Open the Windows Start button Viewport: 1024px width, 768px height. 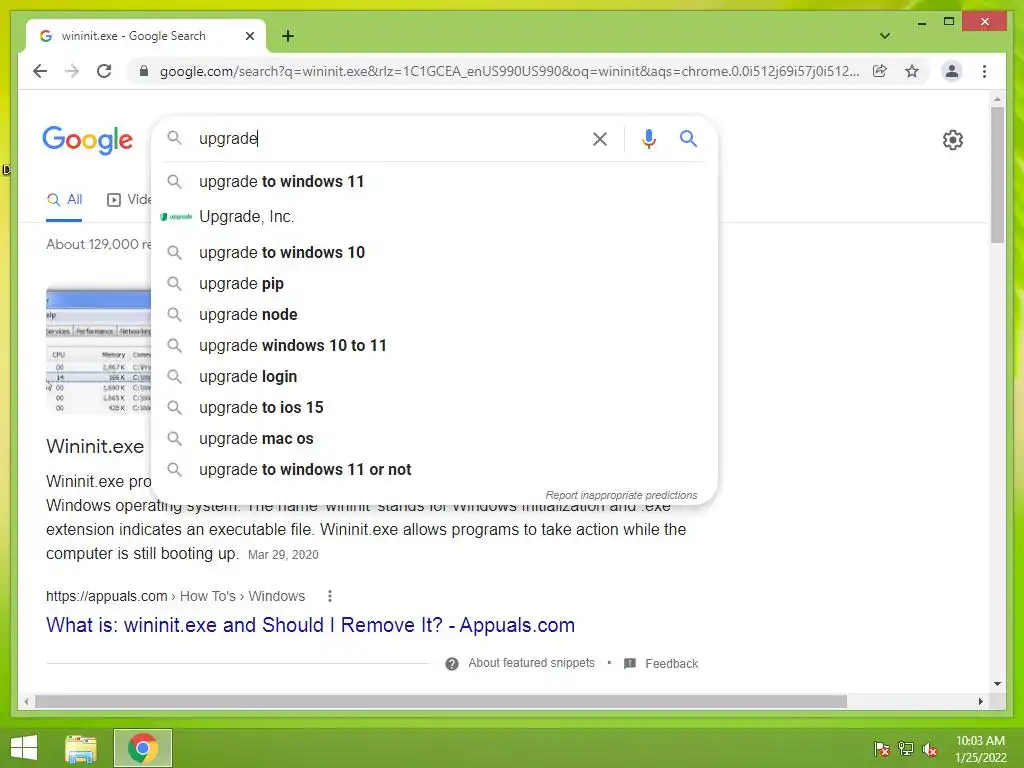pyautogui.click(x=24, y=748)
